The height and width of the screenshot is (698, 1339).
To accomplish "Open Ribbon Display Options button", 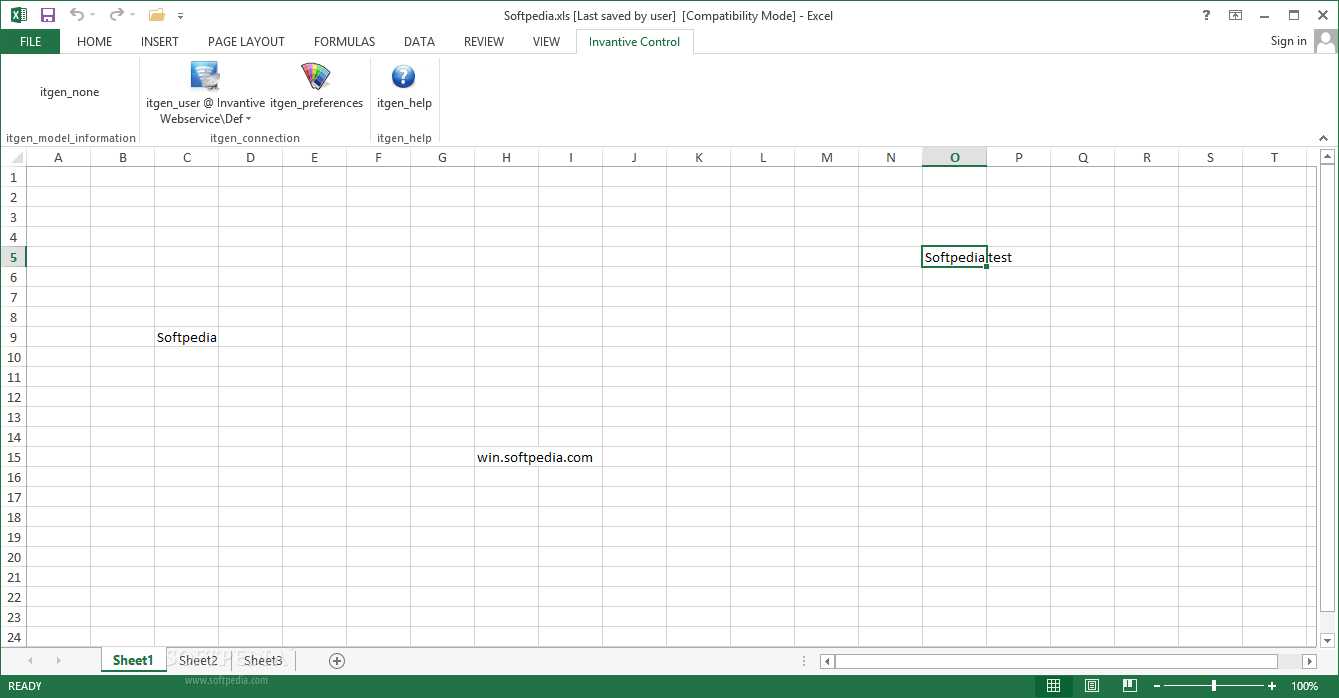I will 1236,15.
